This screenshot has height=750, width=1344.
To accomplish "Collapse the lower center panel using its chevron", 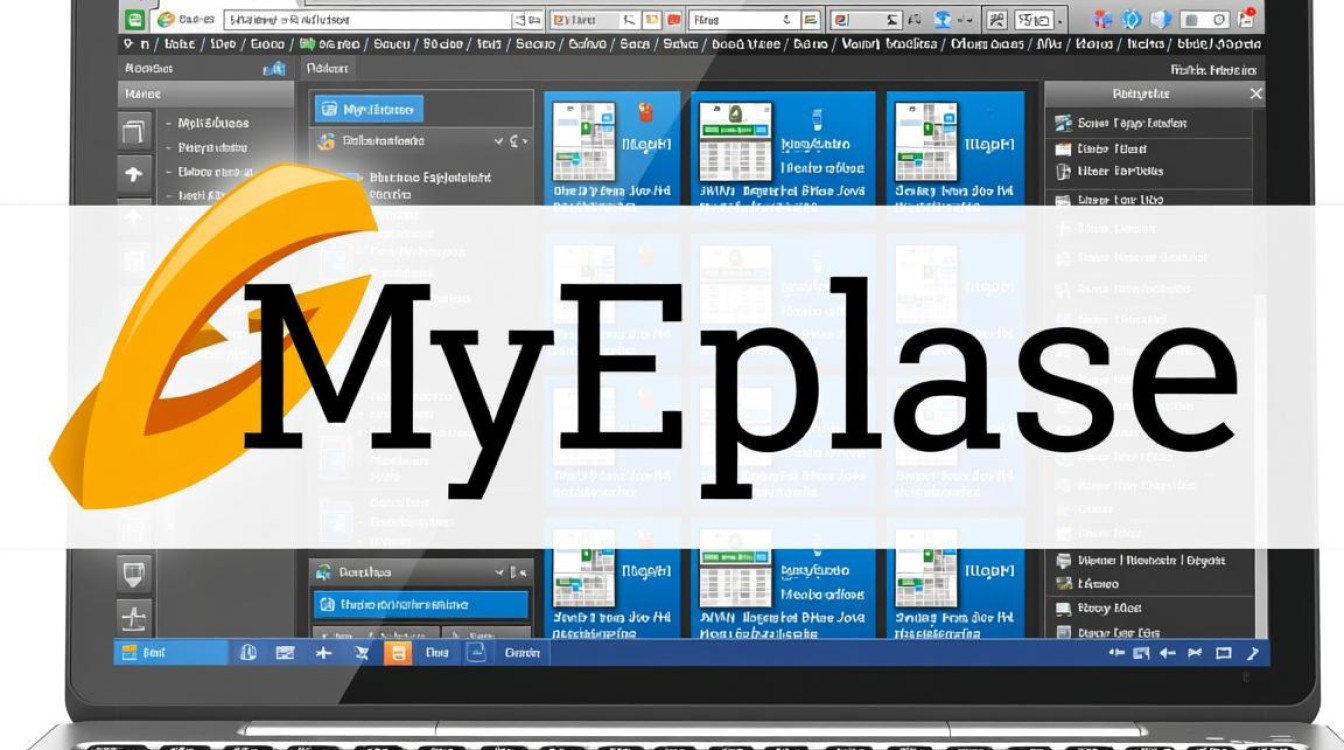I will pos(500,573).
